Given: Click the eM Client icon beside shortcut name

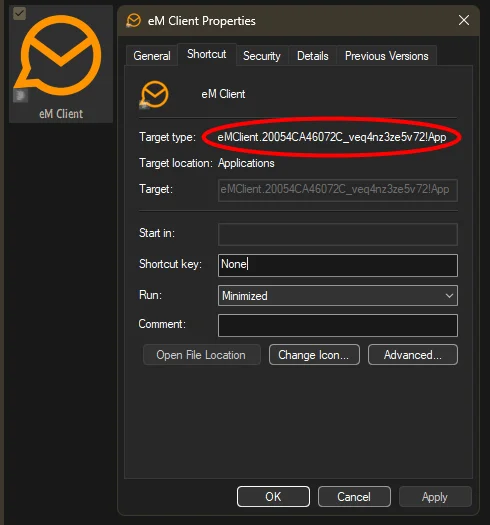Looking at the screenshot, I should coord(154,94).
